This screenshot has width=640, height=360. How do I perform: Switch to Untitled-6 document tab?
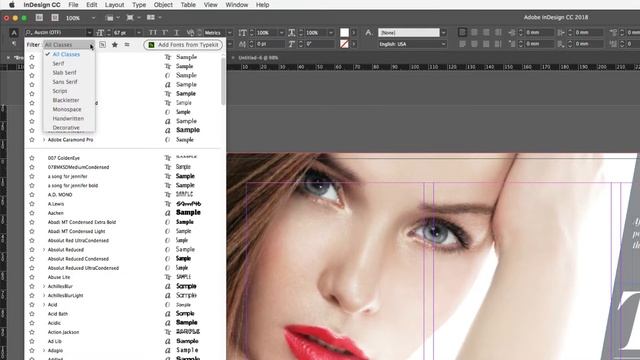click(258, 58)
